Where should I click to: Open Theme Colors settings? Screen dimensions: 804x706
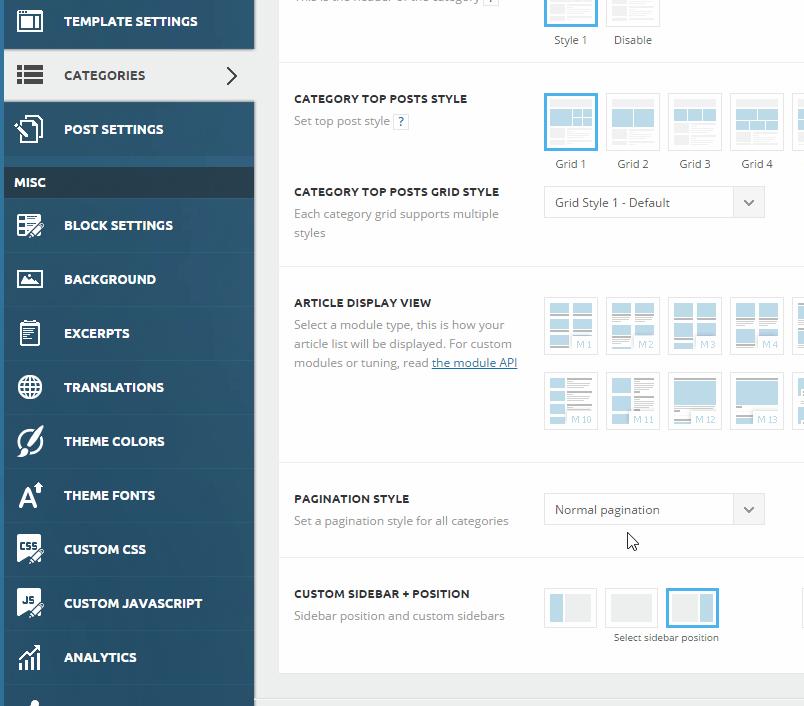point(129,441)
